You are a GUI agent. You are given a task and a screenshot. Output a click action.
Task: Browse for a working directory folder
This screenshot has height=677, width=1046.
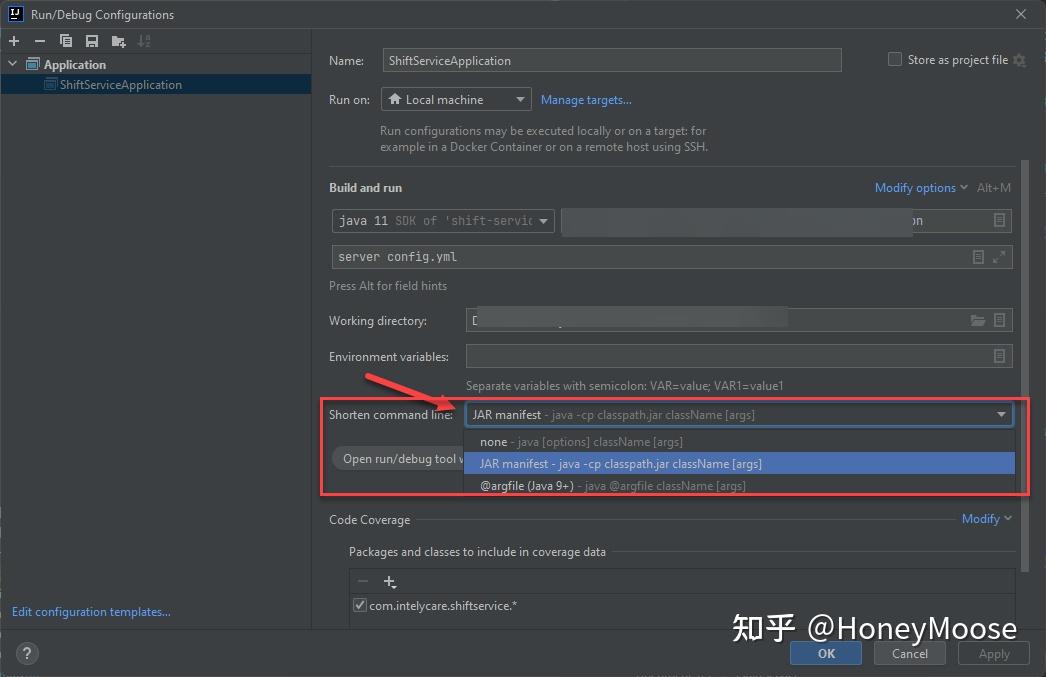point(978,320)
